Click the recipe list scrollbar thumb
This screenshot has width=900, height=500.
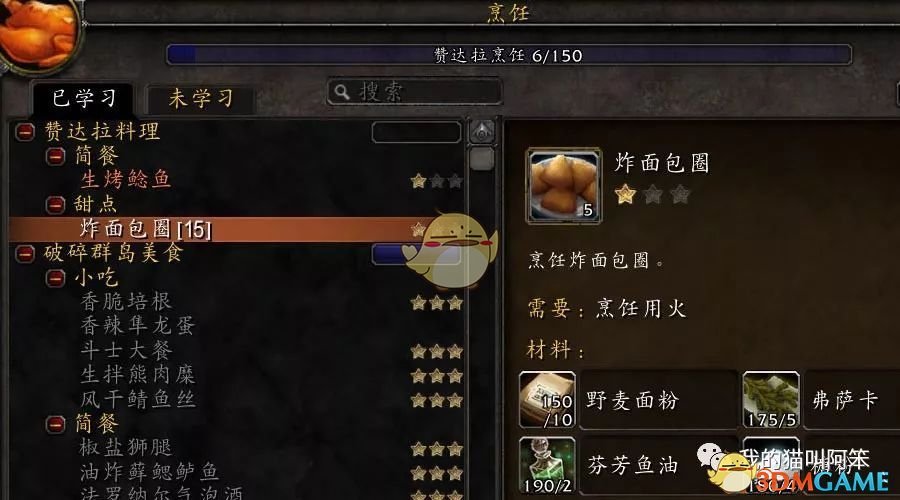tap(482, 158)
